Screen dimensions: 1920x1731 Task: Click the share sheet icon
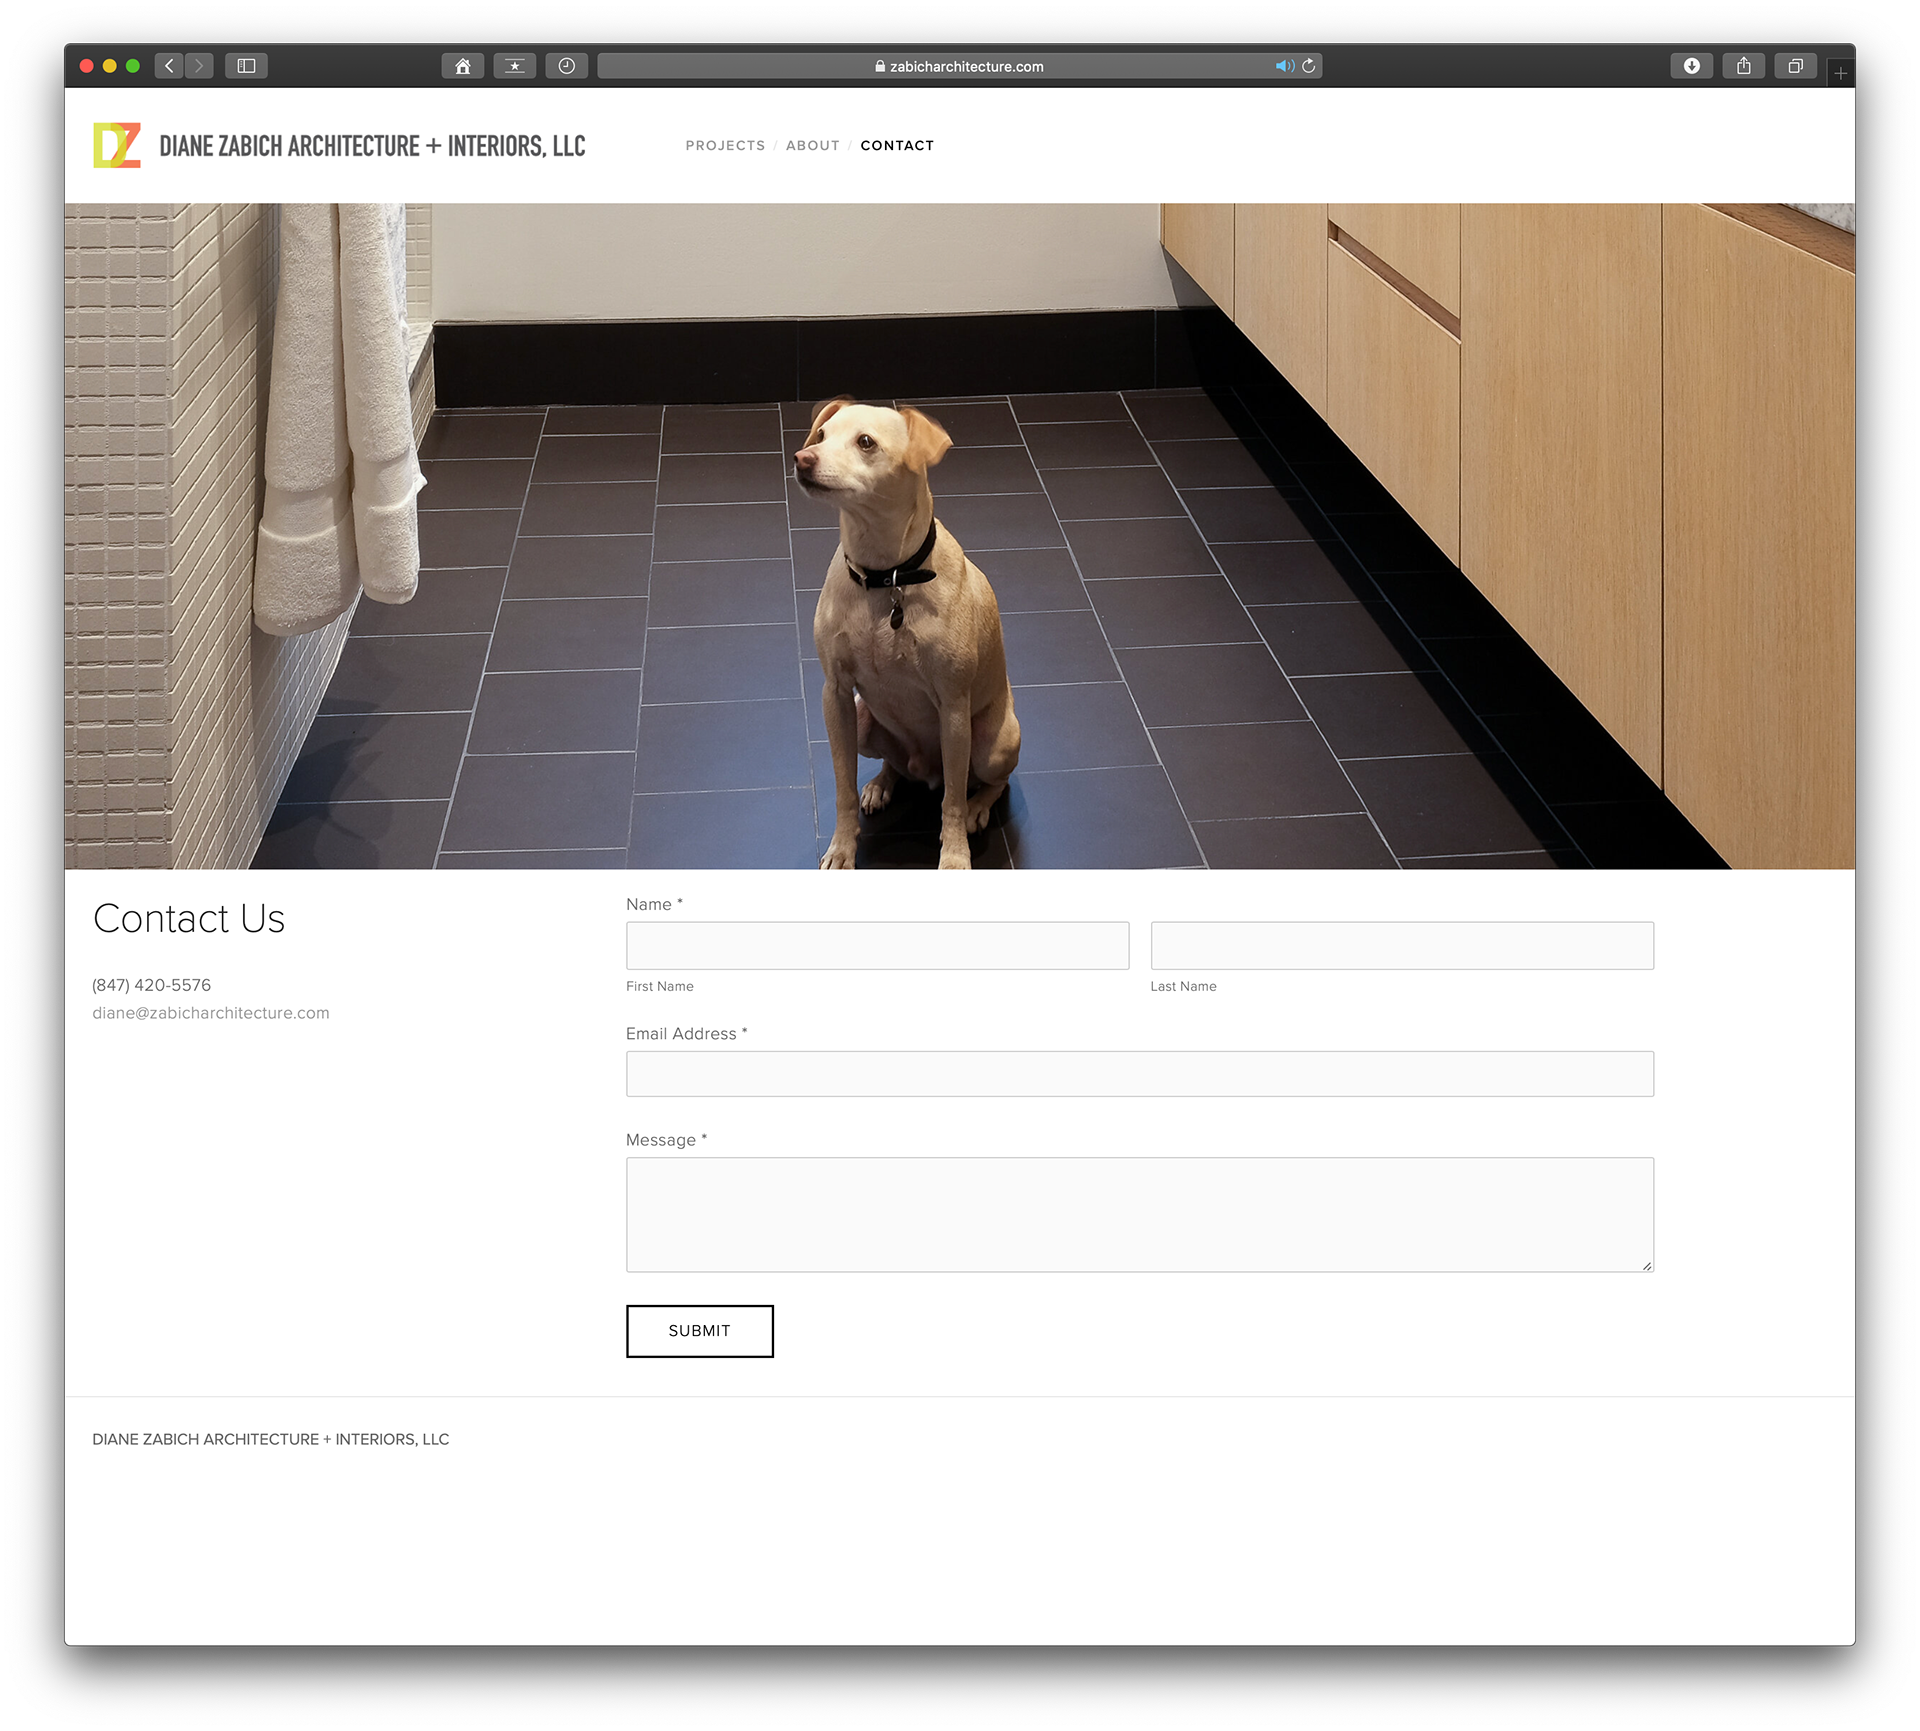[1743, 66]
